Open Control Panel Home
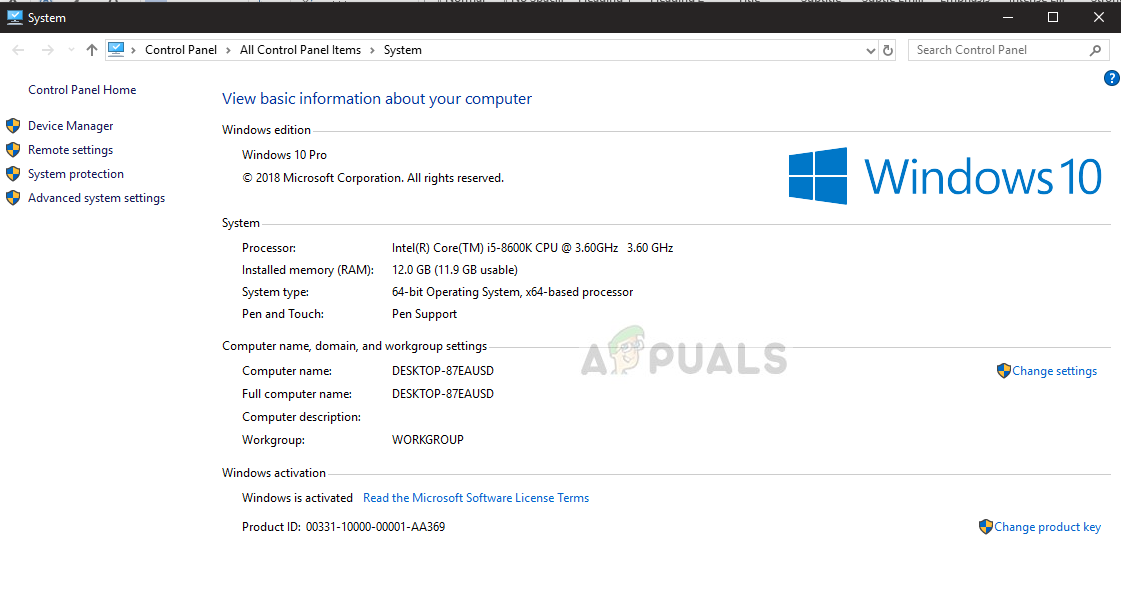 [x=82, y=90]
